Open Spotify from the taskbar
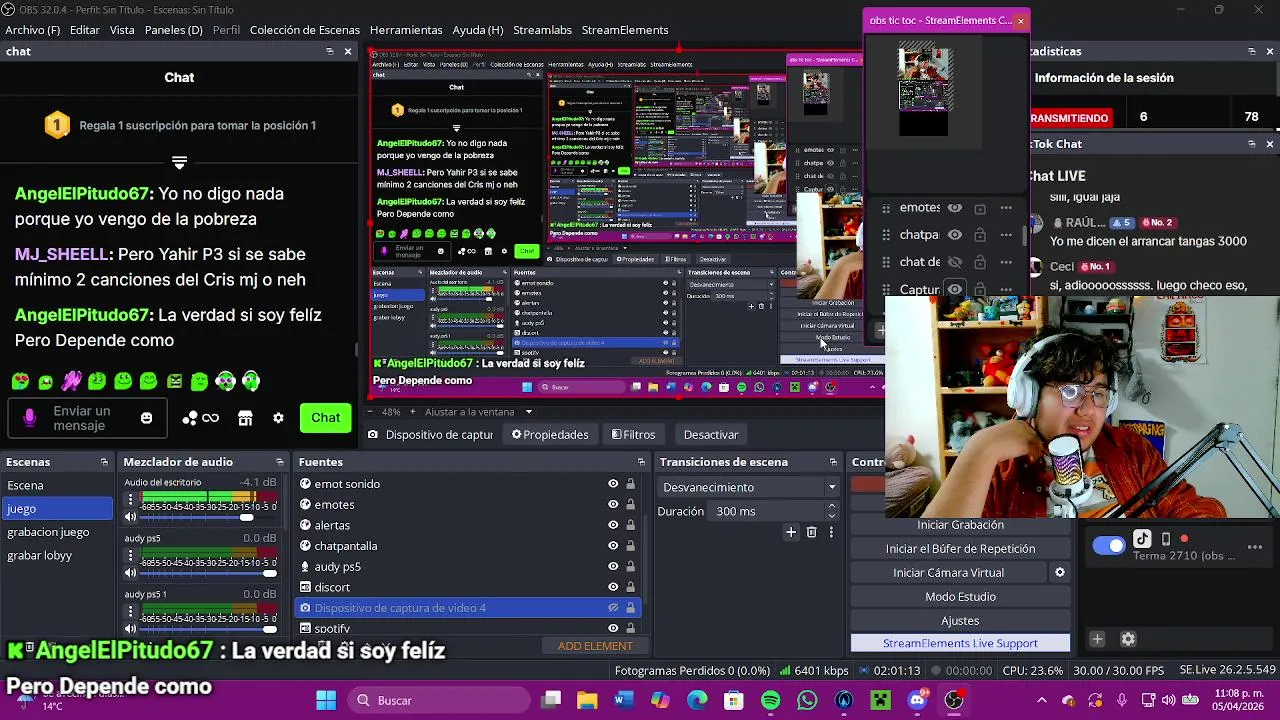 point(770,701)
